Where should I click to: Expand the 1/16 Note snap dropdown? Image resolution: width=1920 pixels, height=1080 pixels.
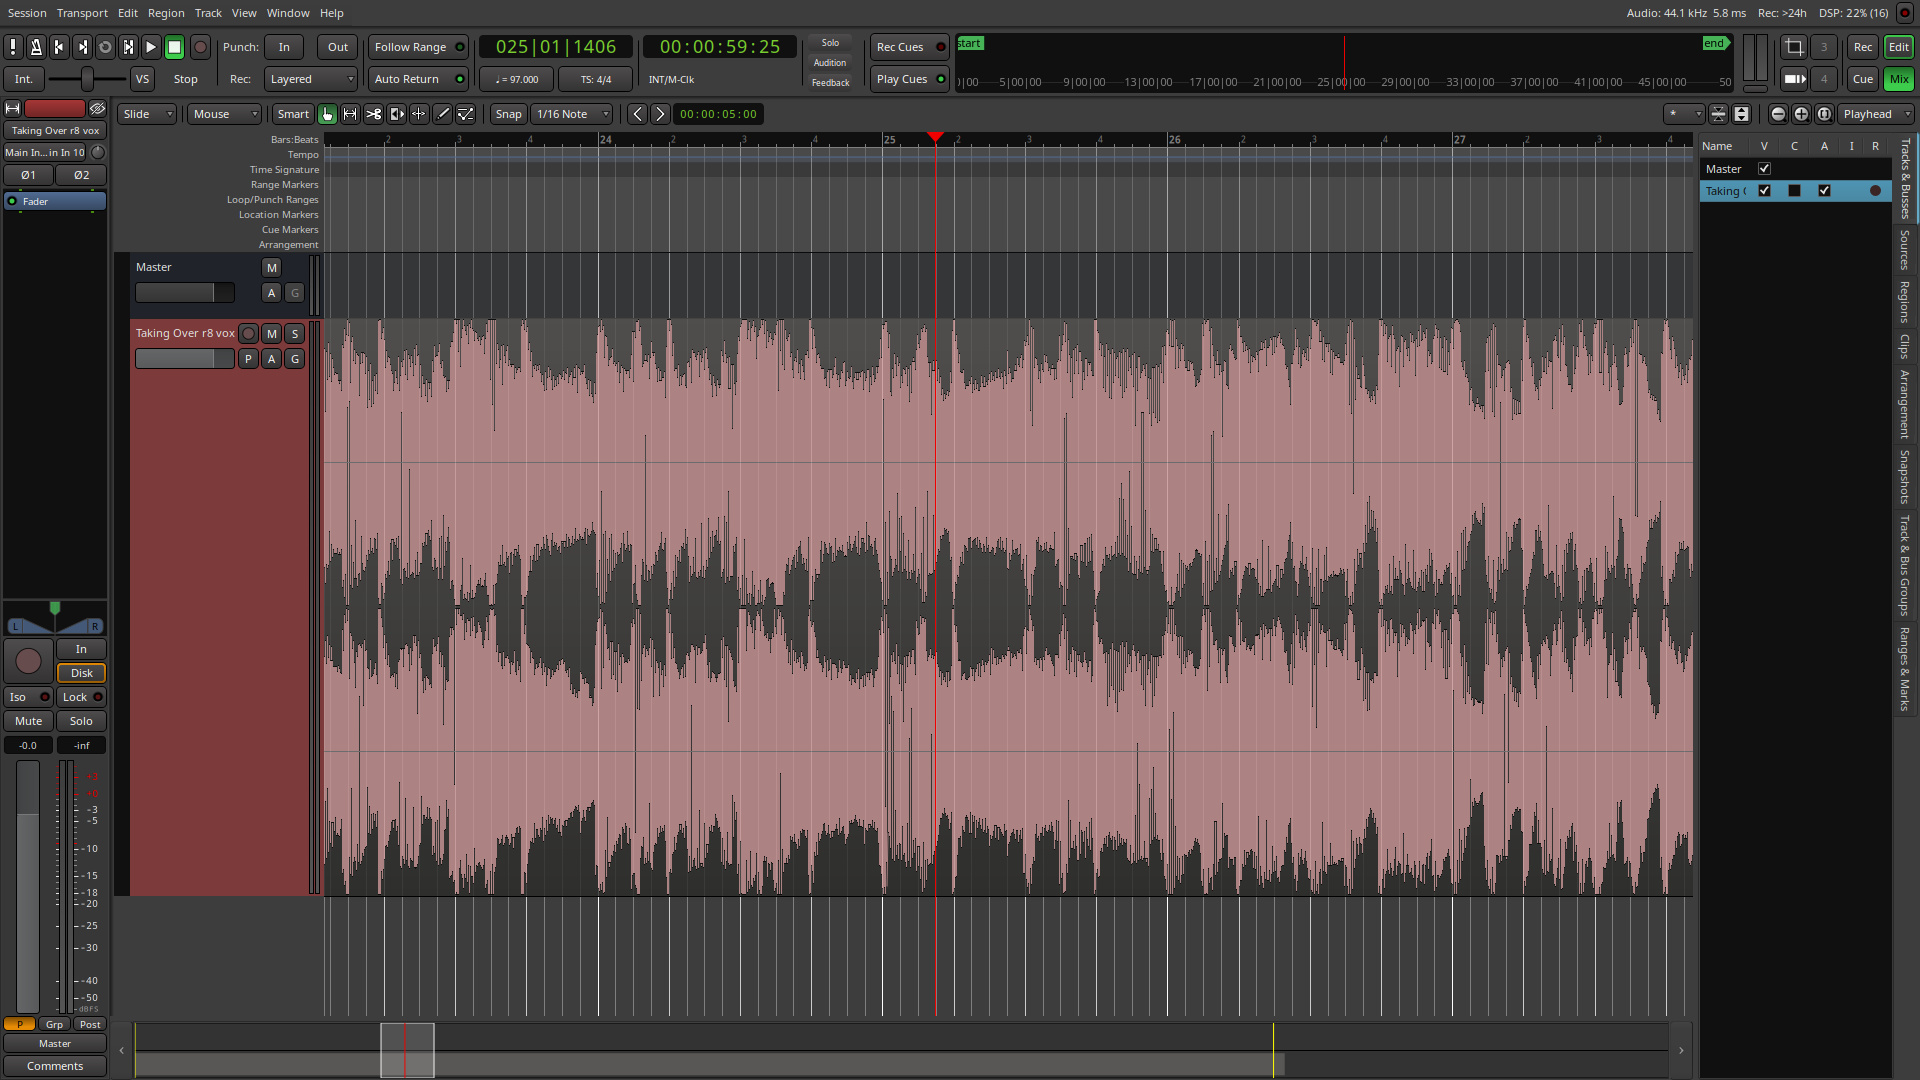[572, 114]
